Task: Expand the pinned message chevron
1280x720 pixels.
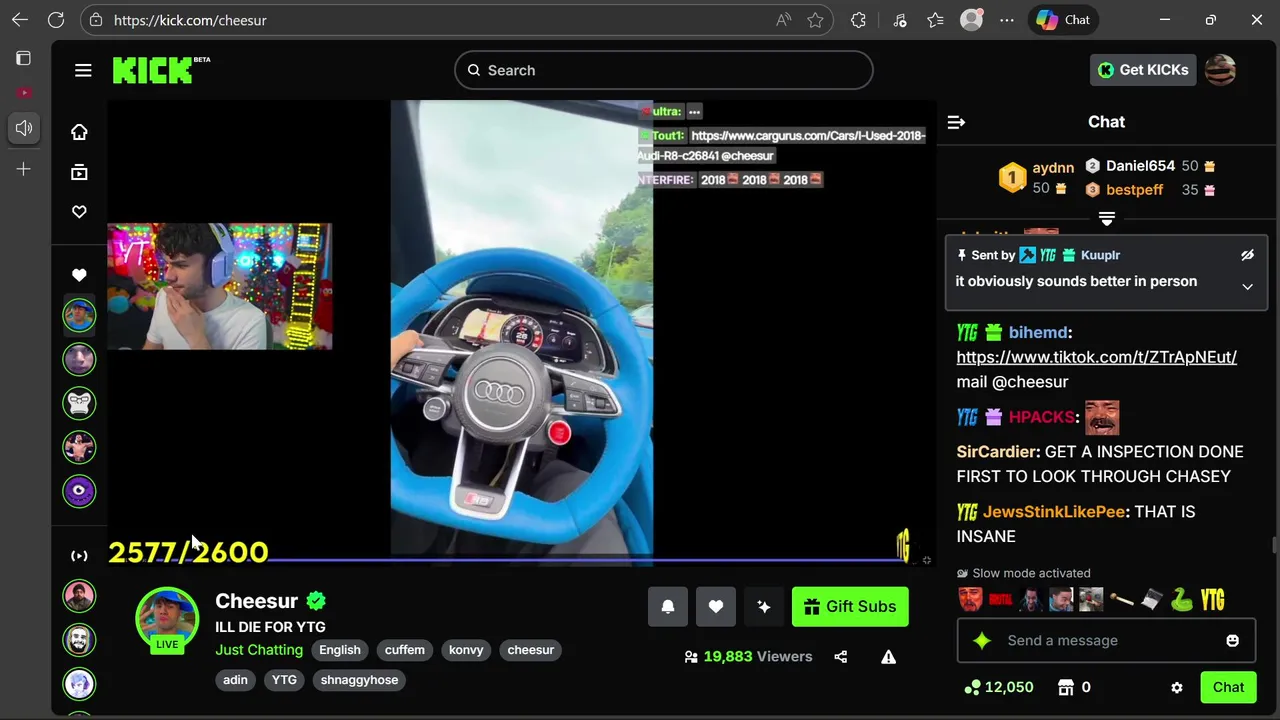Action: tap(1247, 287)
